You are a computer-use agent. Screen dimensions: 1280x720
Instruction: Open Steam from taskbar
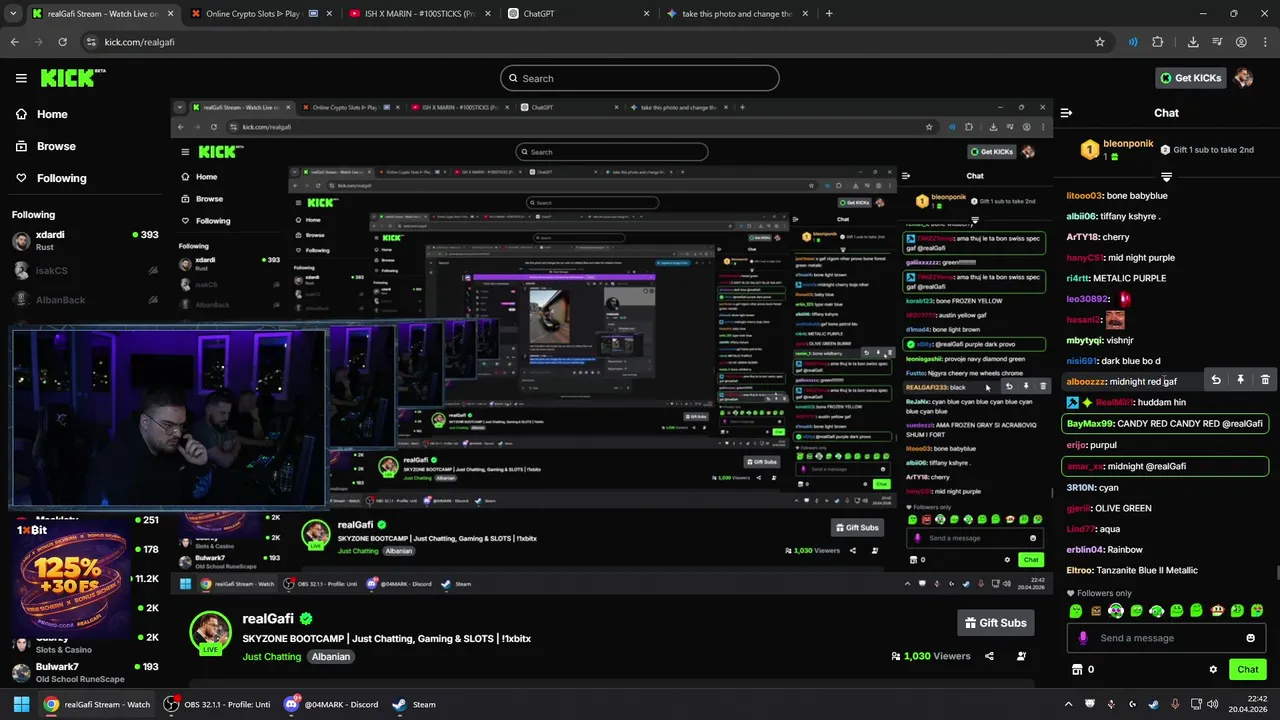click(x=414, y=704)
